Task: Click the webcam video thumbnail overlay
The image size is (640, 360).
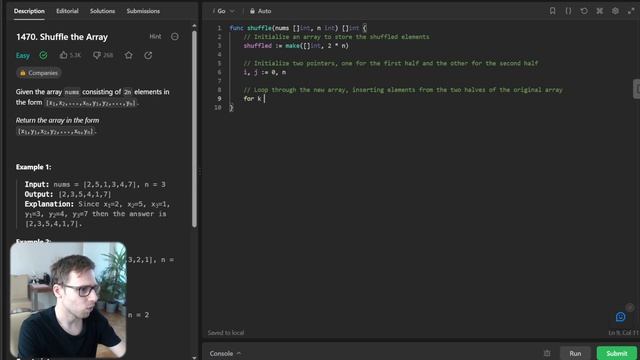Action: pyautogui.click(x=68, y=300)
